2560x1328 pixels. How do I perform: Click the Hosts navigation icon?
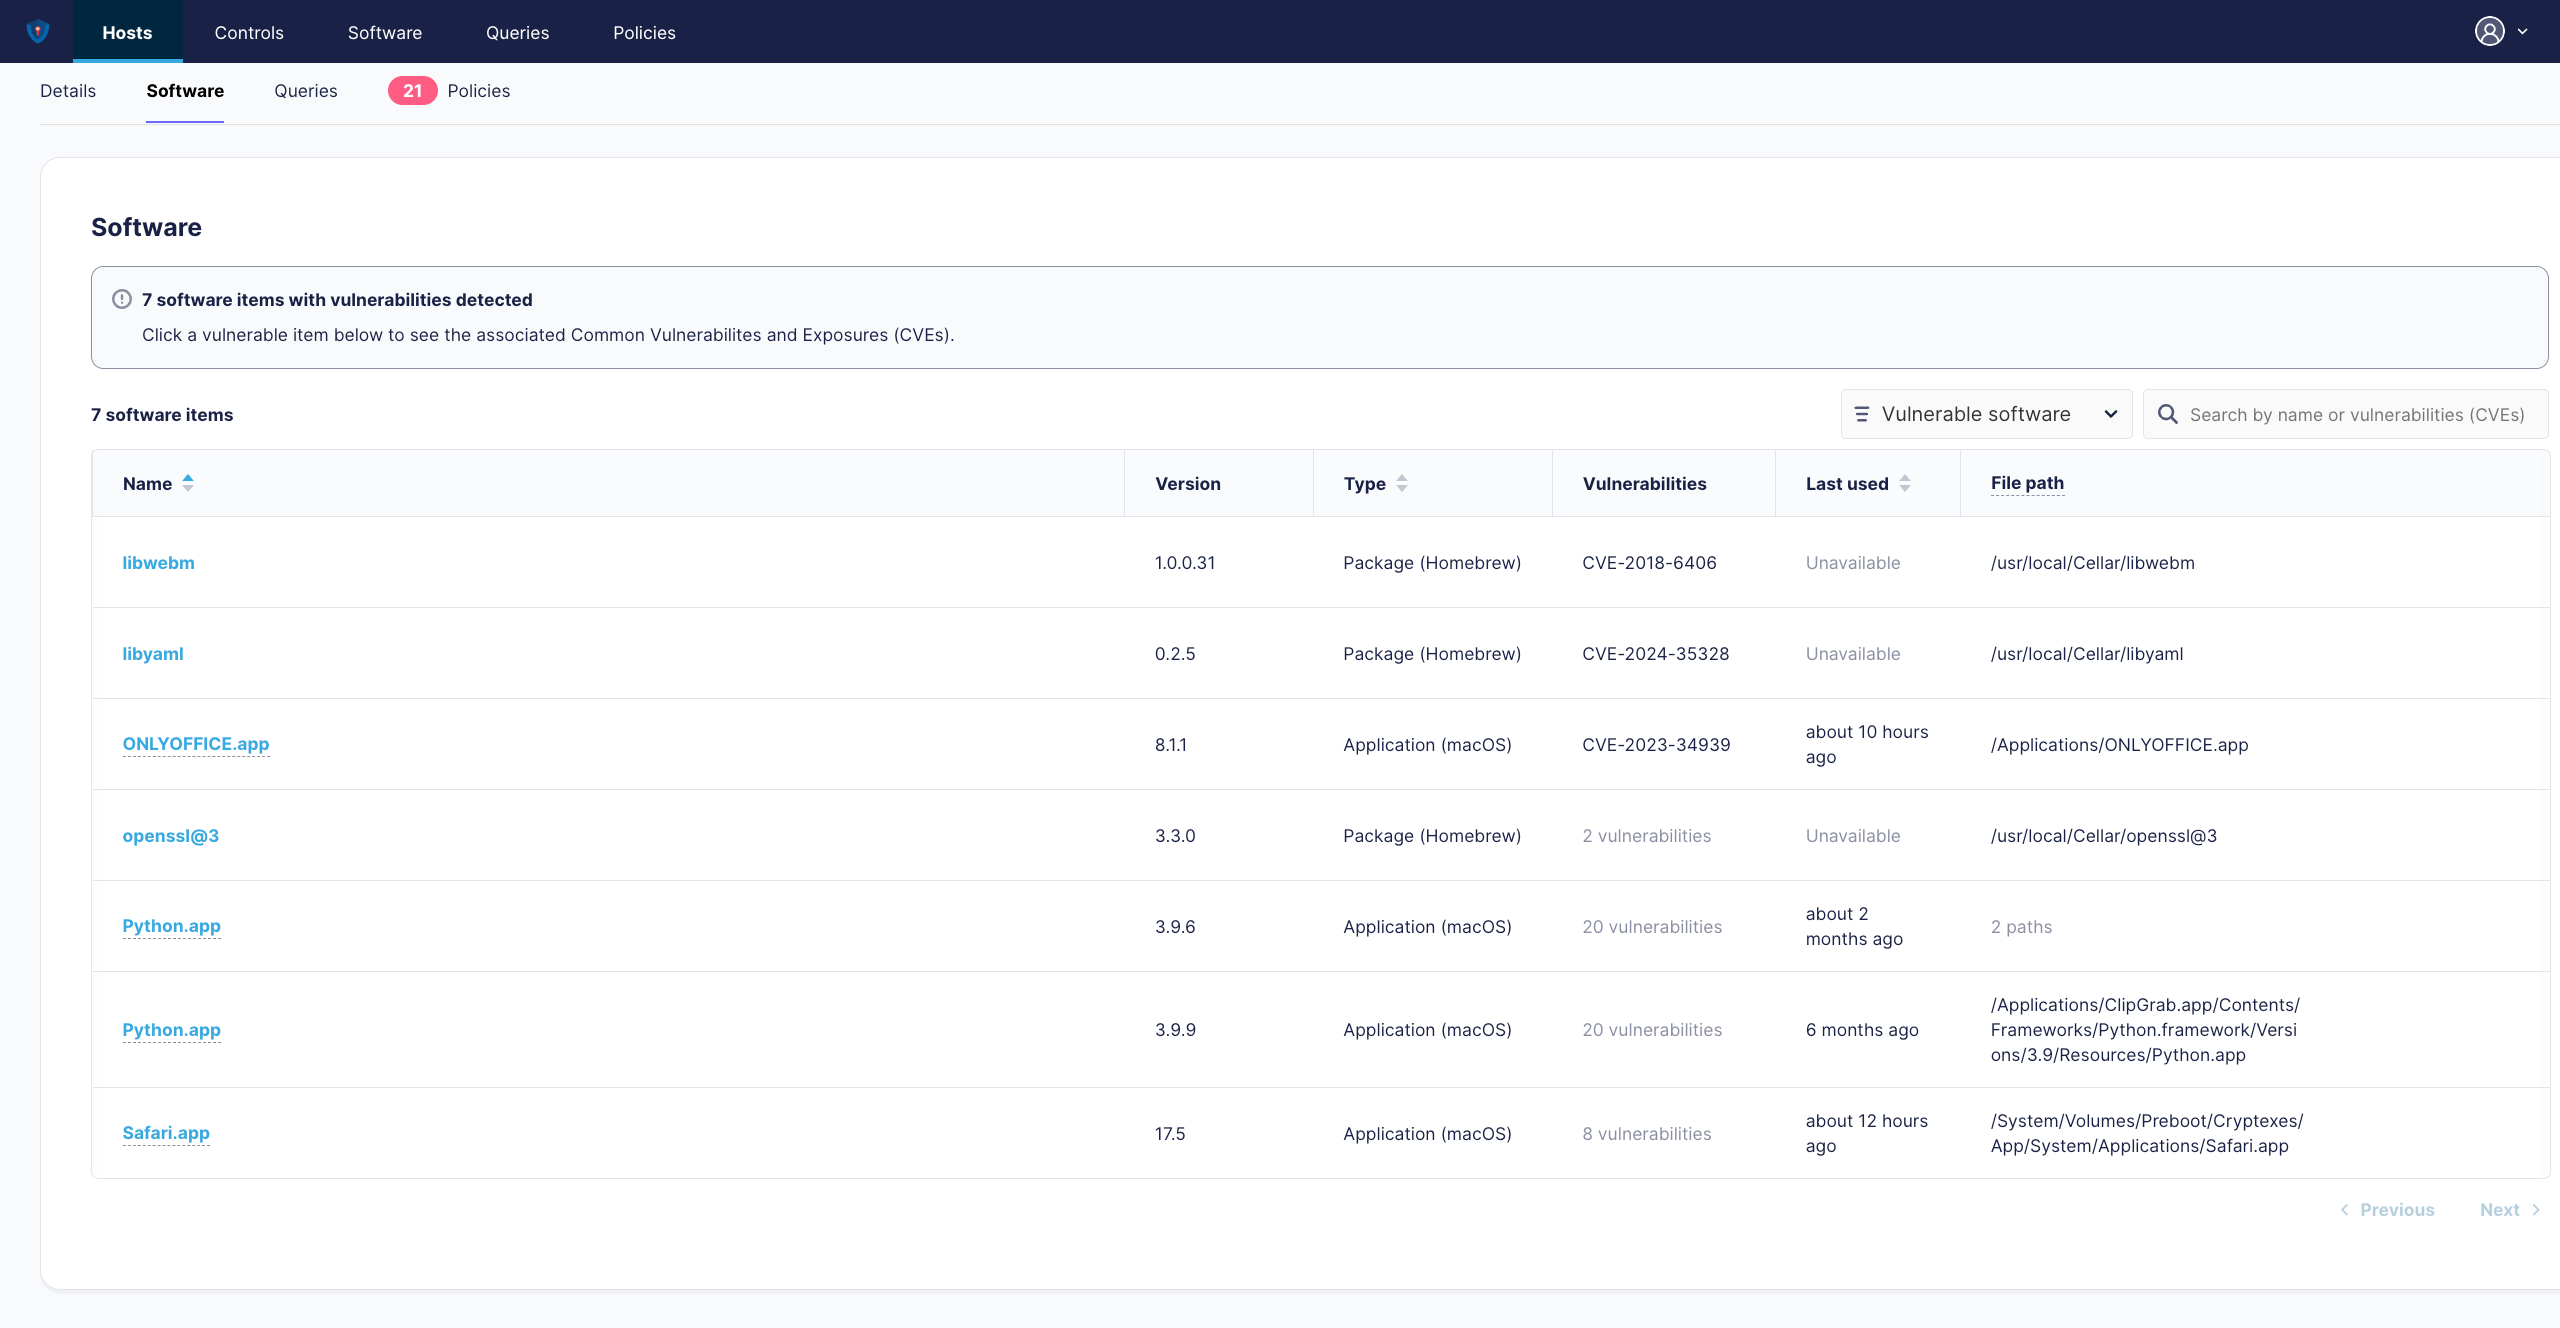point(125,30)
